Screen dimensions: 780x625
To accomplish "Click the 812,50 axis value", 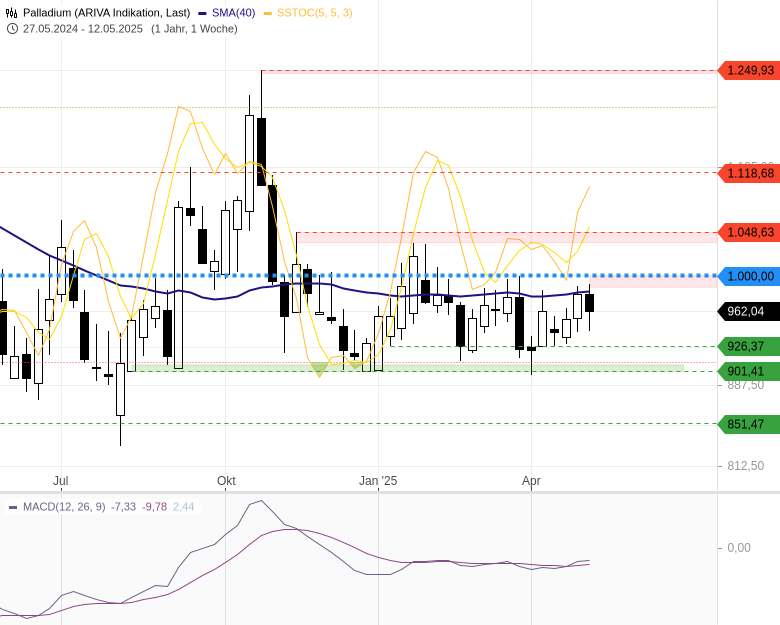I will pyautogui.click(x=746, y=466).
